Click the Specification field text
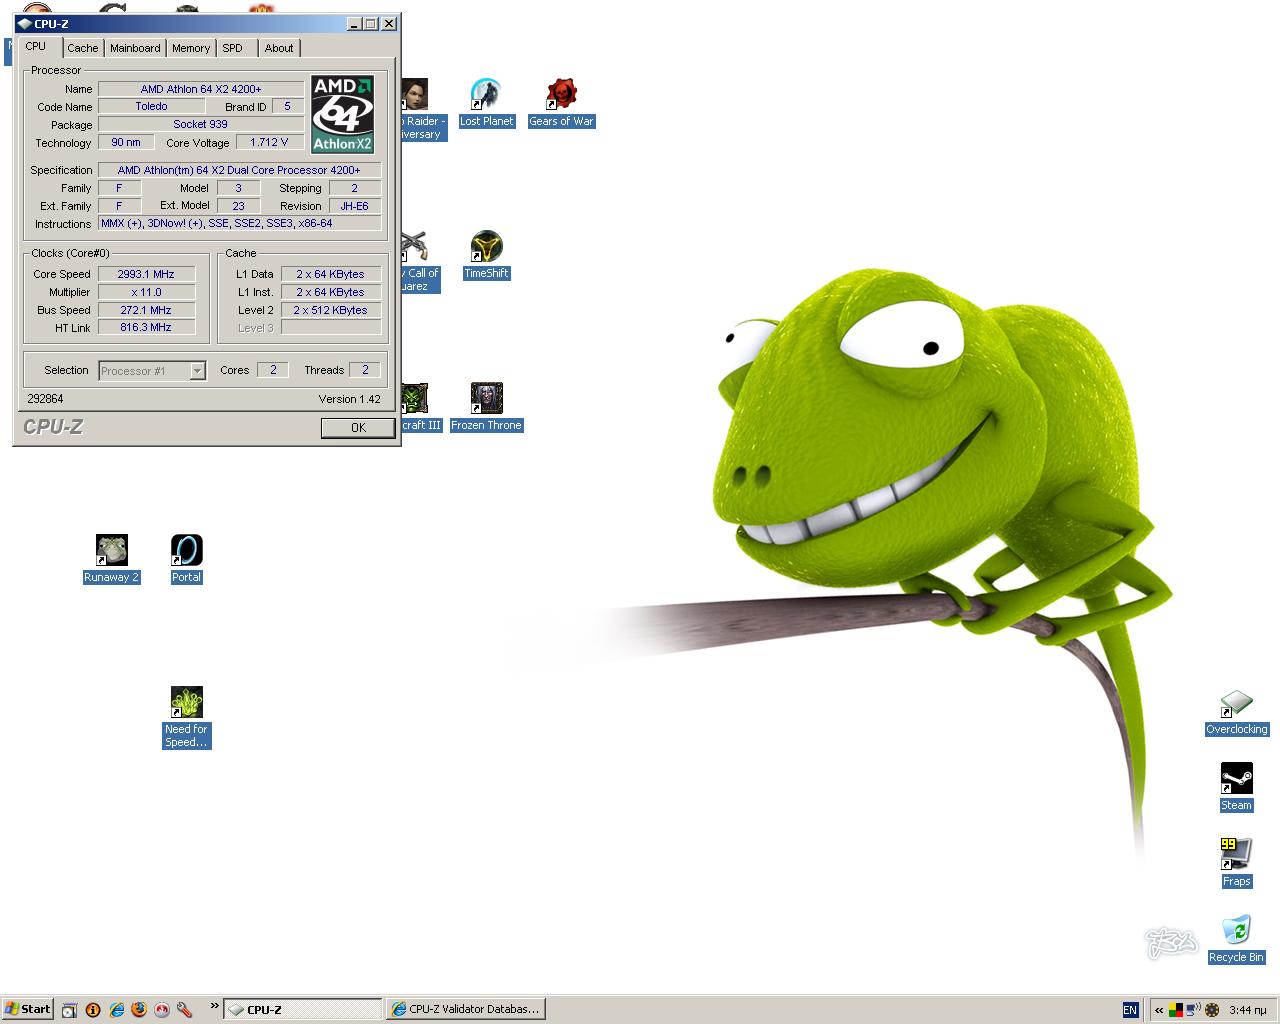The width and height of the screenshot is (1280, 1024). coord(240,170)
